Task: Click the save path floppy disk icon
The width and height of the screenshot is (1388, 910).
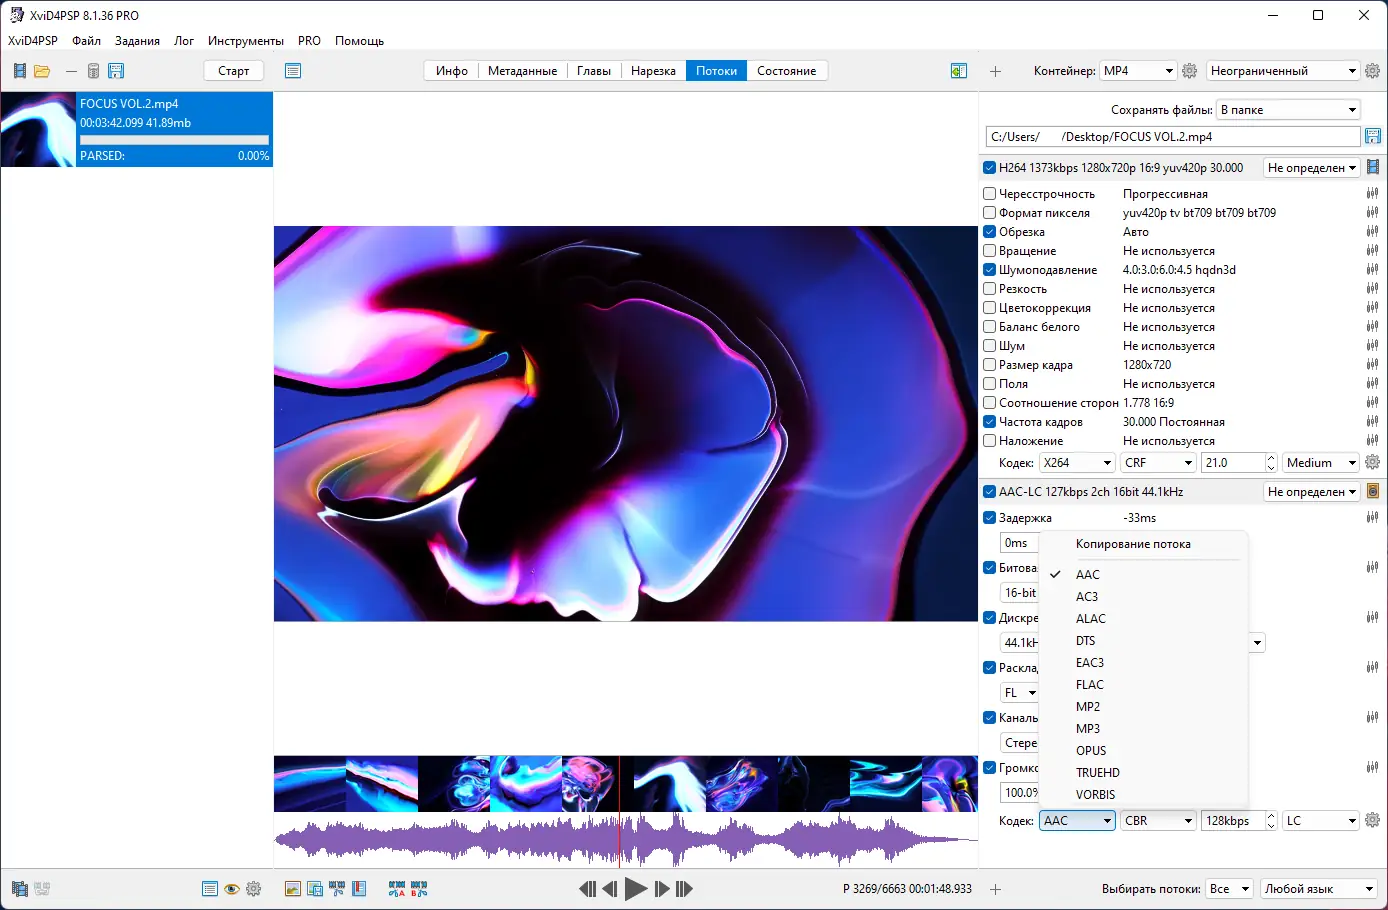Action: 1373,136
